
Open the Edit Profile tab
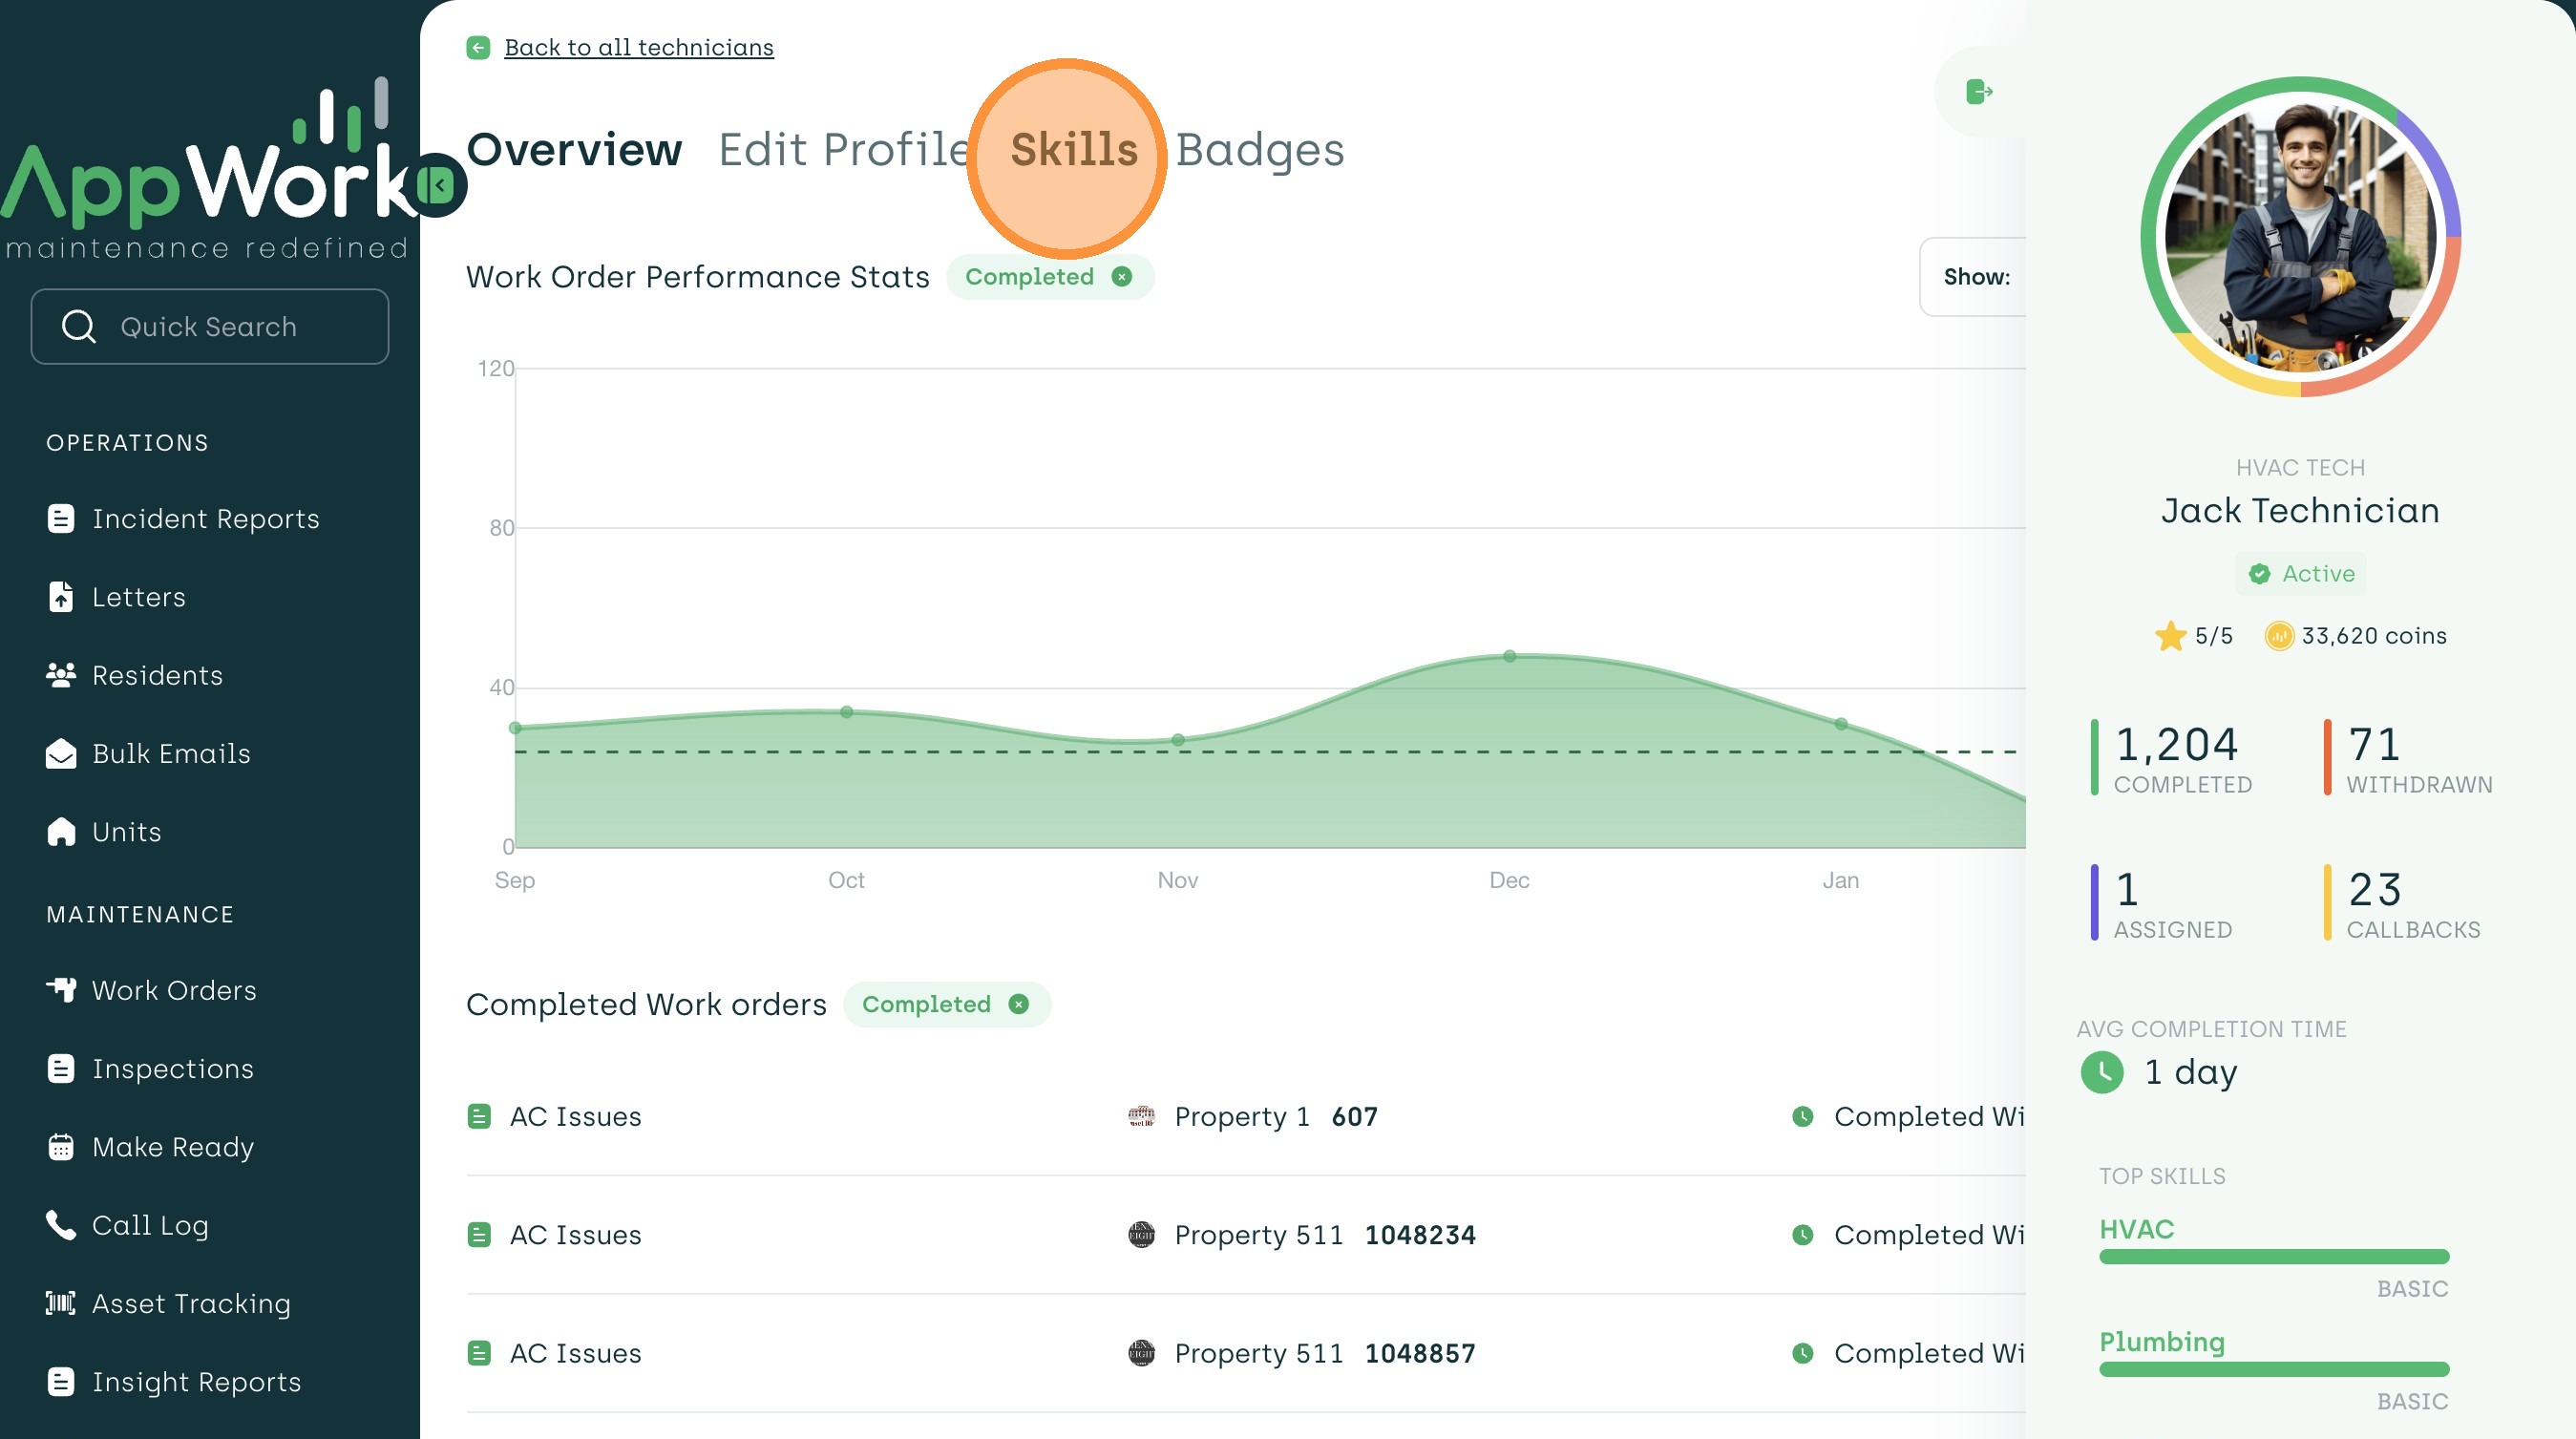pyautogui.click(x=843, y=150)
